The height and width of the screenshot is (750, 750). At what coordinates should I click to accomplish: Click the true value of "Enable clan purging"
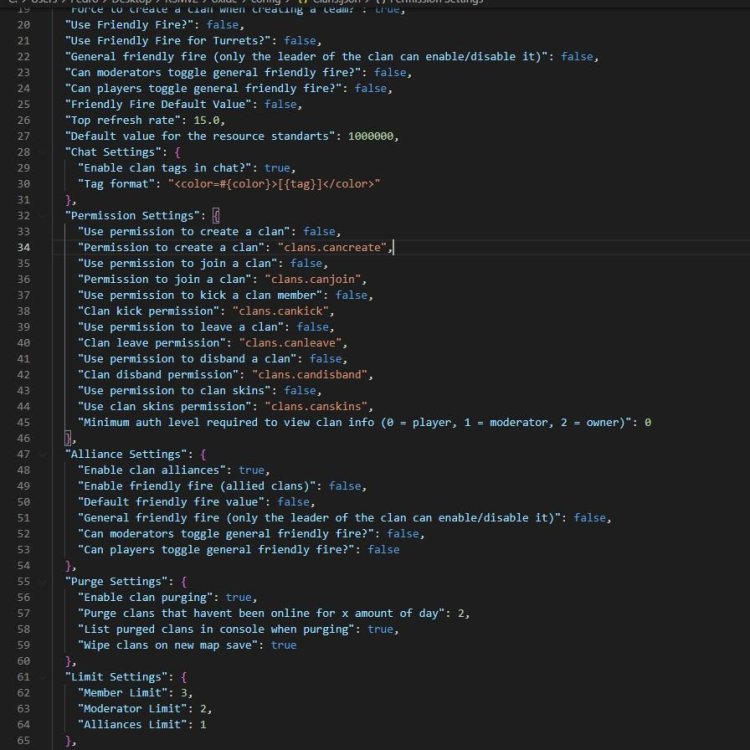point(238,597)
